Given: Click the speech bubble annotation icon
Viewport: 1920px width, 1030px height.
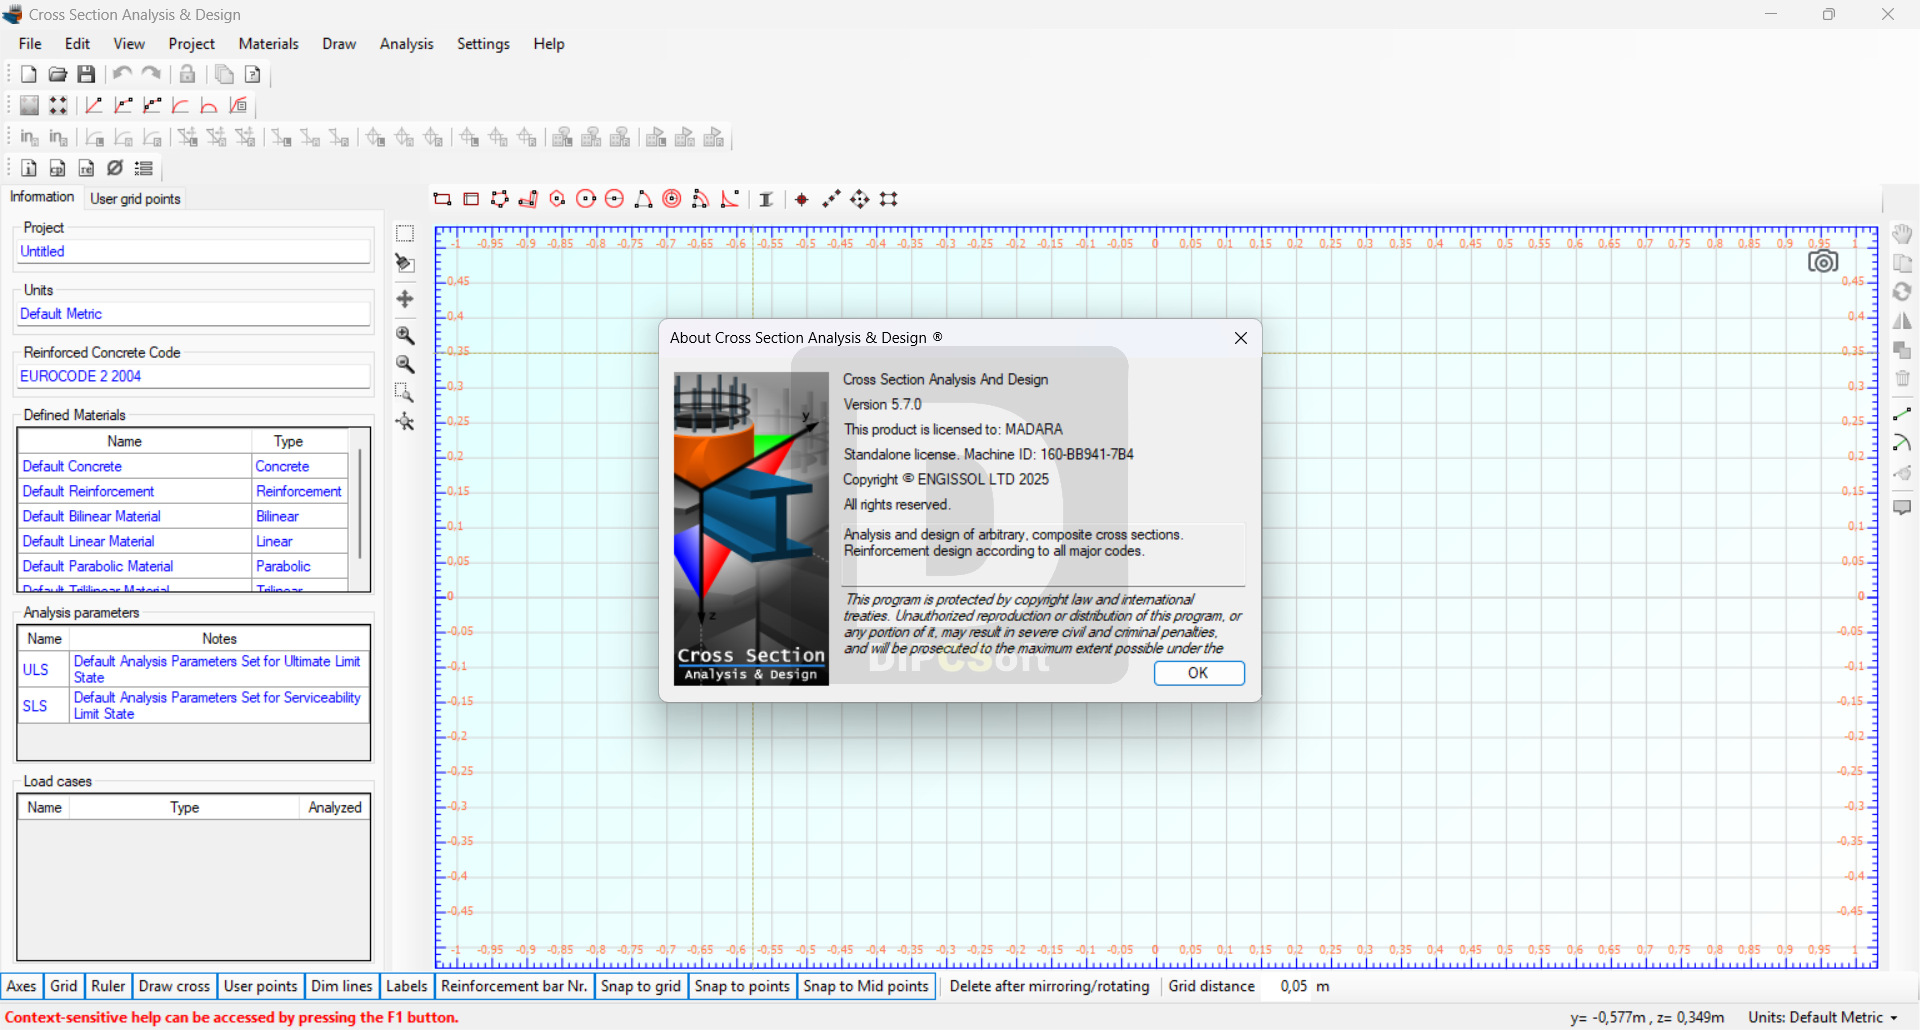Looking at the screenshot, I should (x=1902, y=507).
